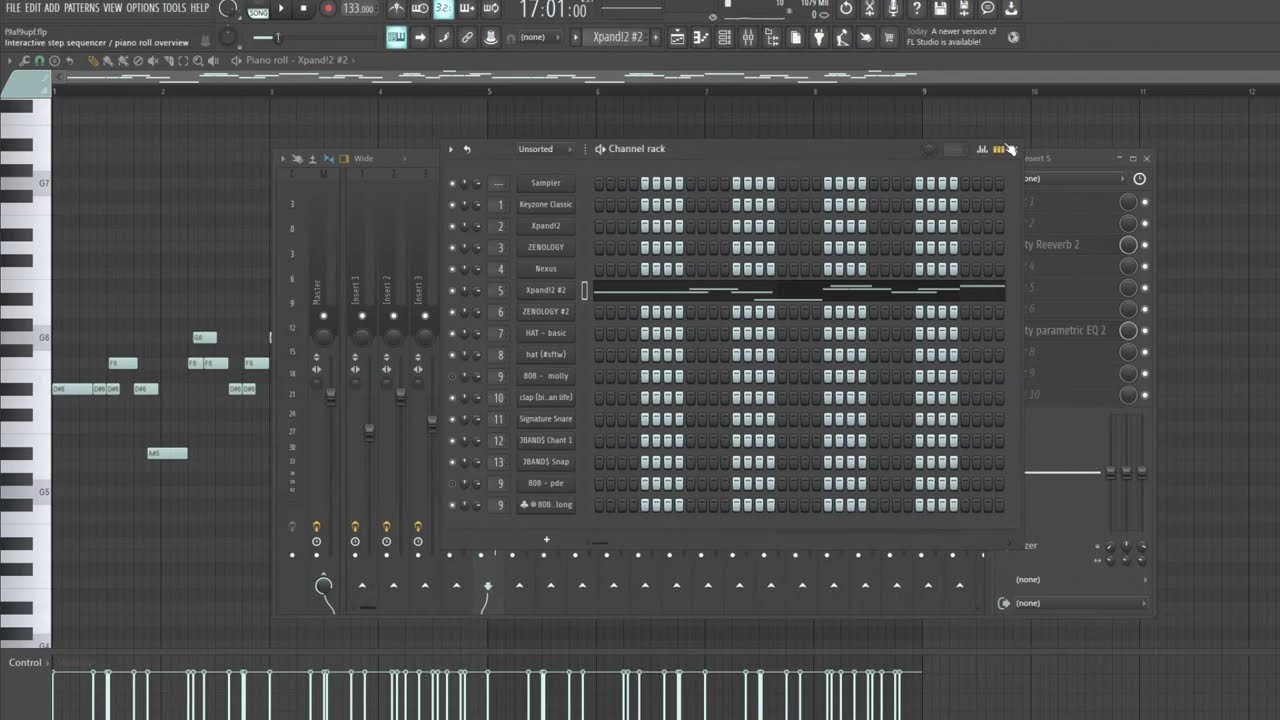This screenshot has width=1280, height=720.
Task: Click the link chain multilink icon
Action: (467, 38)
